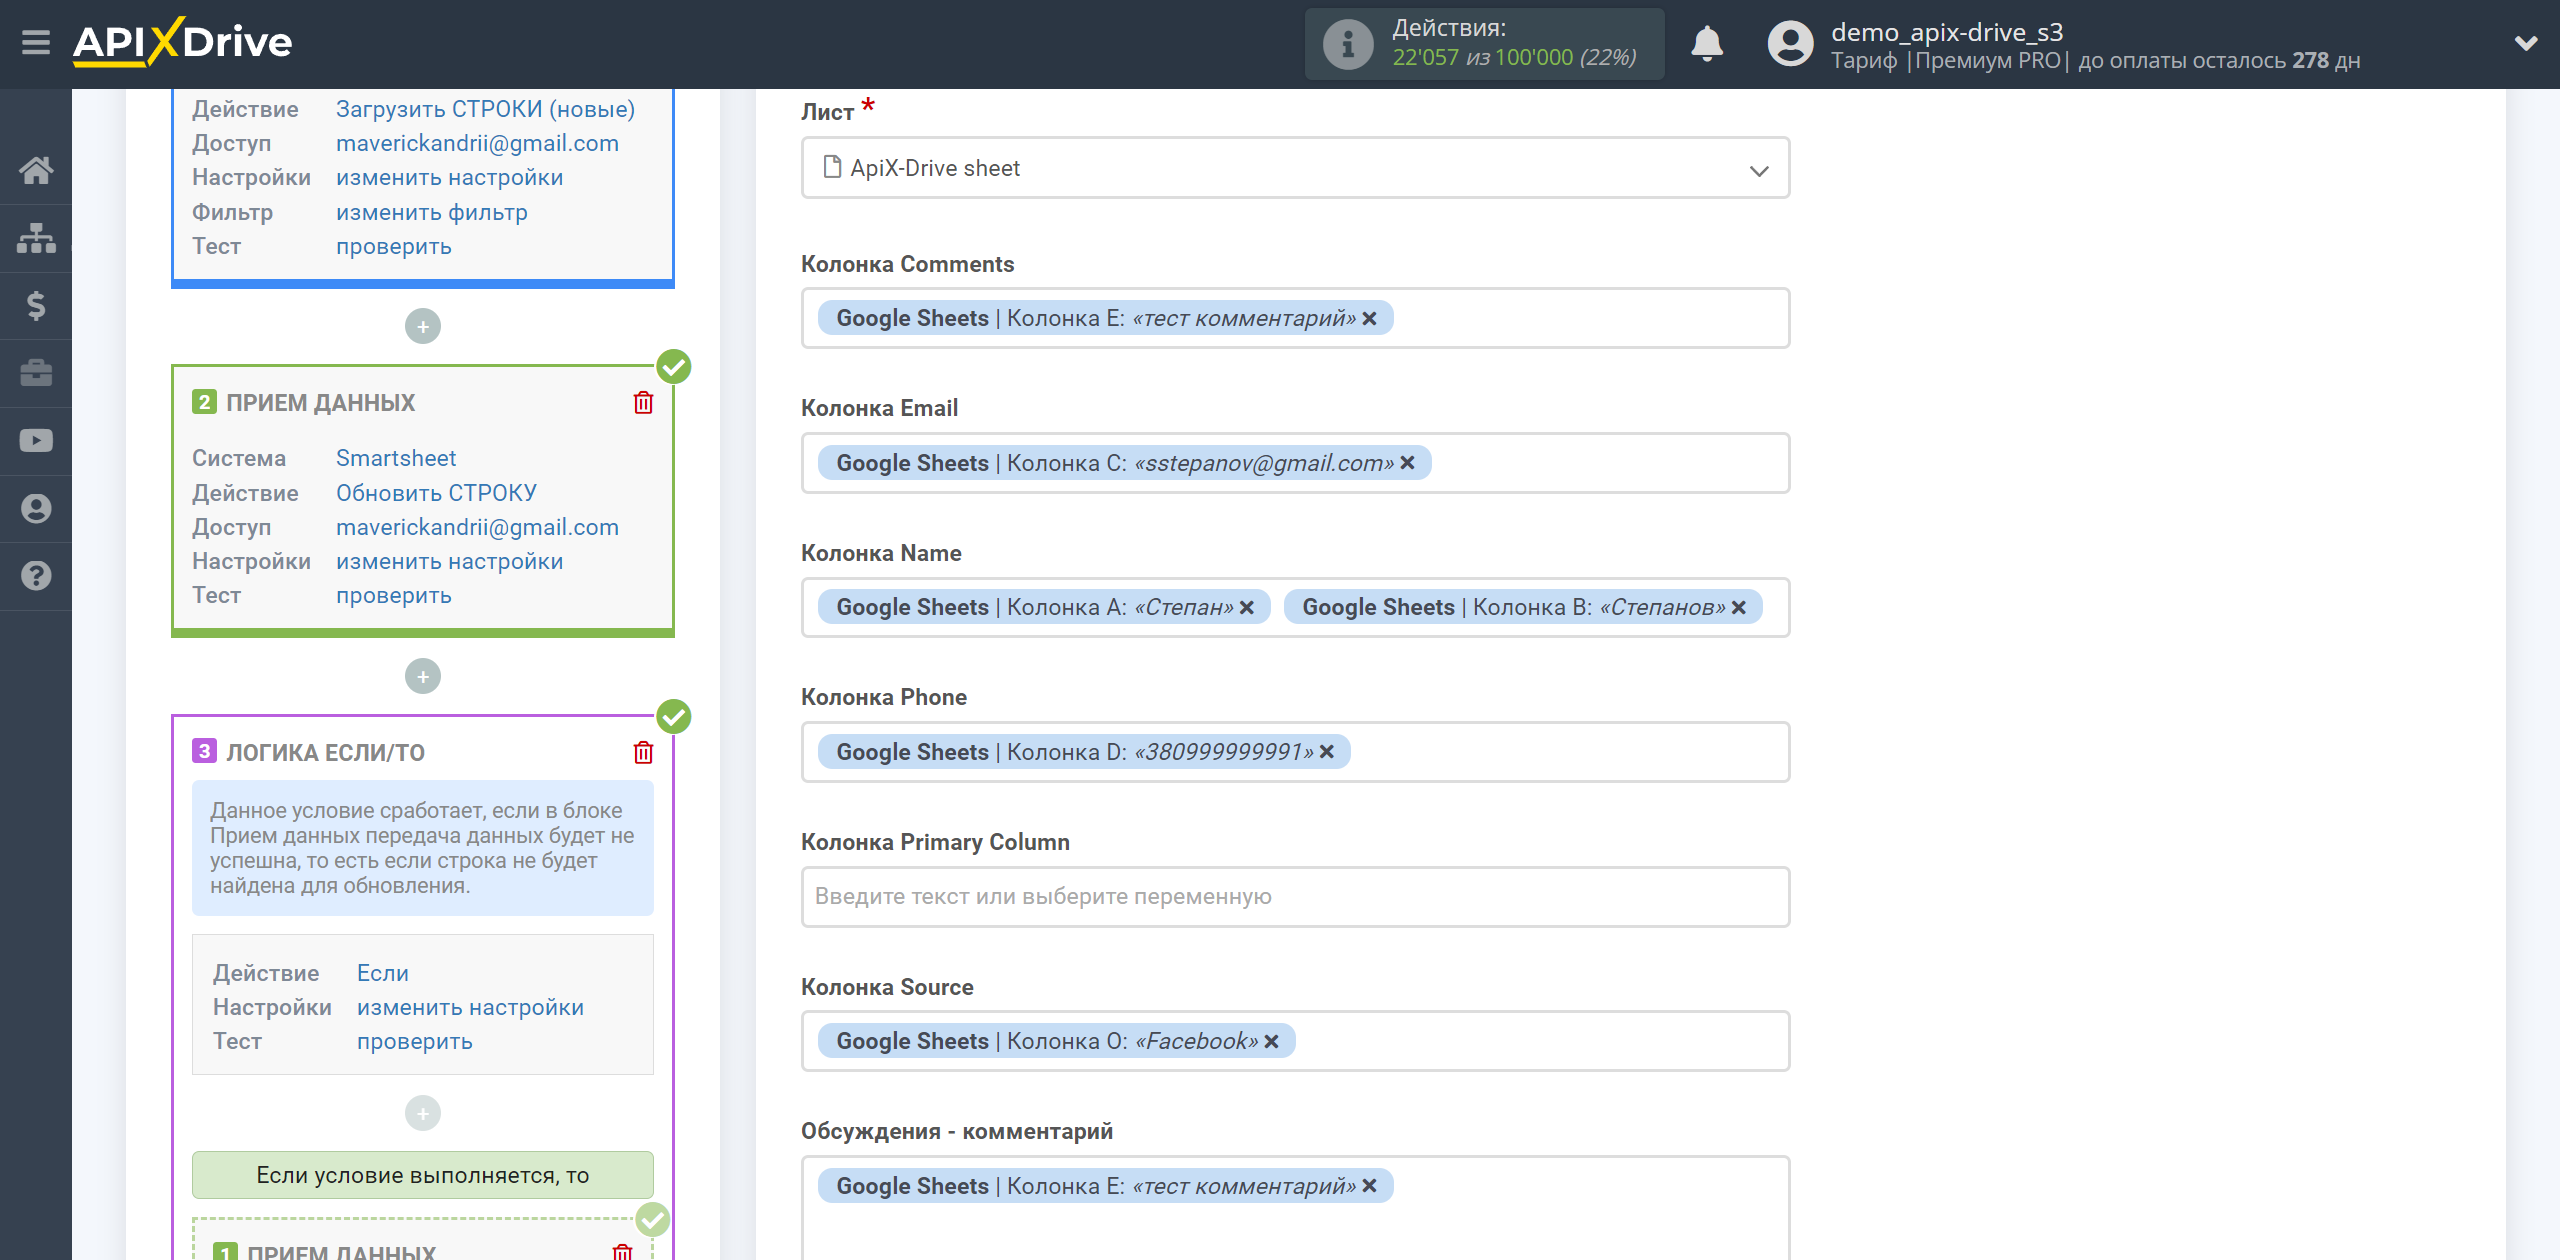Remove tag from Обсуждения комментарий field
Viewport: 2560px width, 1260px height.
point(1370,1186)
